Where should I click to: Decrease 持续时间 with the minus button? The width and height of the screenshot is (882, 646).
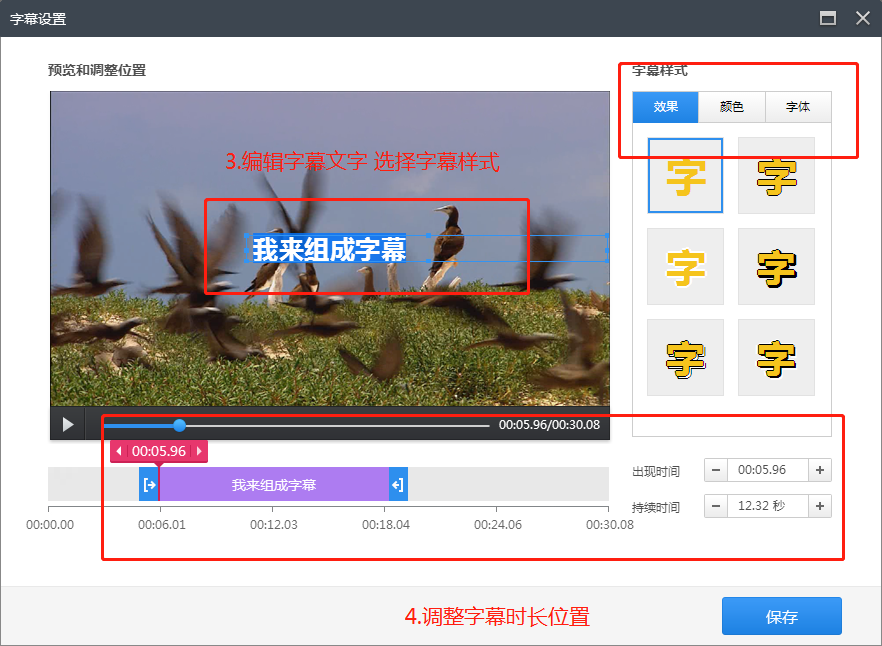pos(716,506)
